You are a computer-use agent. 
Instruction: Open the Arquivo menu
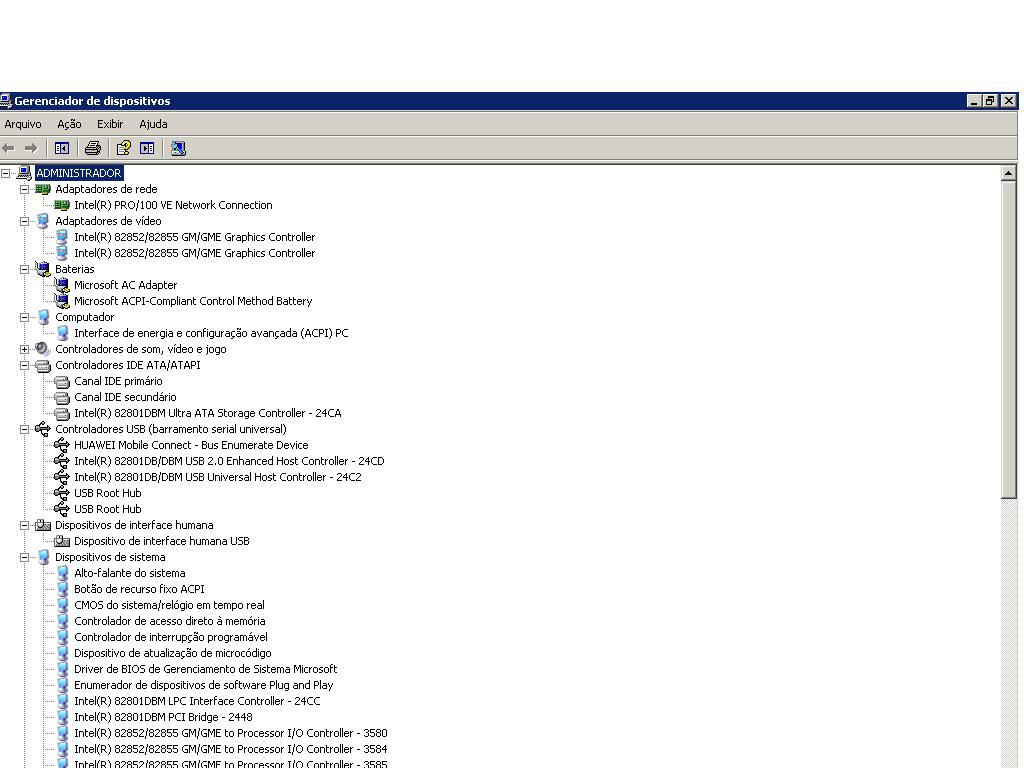(x=23, y=124)
